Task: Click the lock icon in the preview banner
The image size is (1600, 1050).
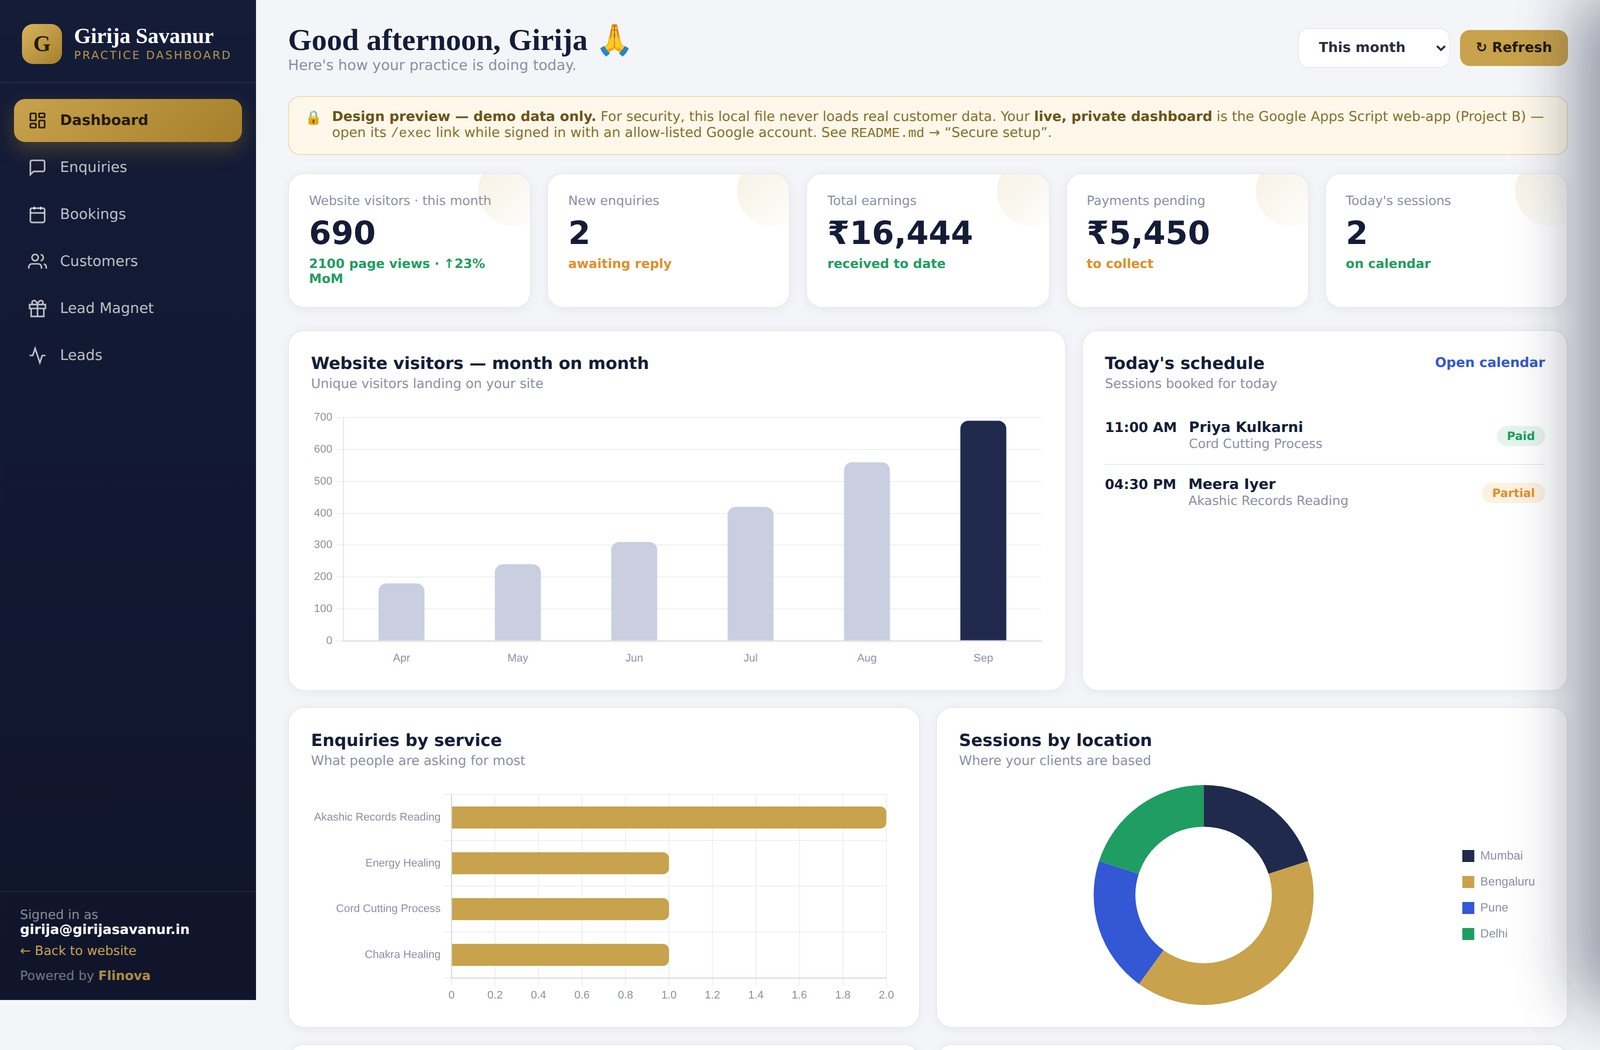Action: pos(313,118)
